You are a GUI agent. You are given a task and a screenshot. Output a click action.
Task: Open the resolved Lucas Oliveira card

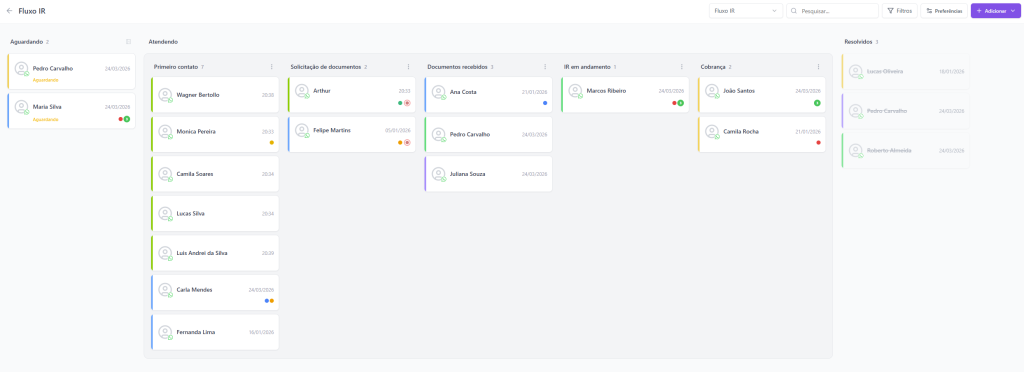pos(906,71)
